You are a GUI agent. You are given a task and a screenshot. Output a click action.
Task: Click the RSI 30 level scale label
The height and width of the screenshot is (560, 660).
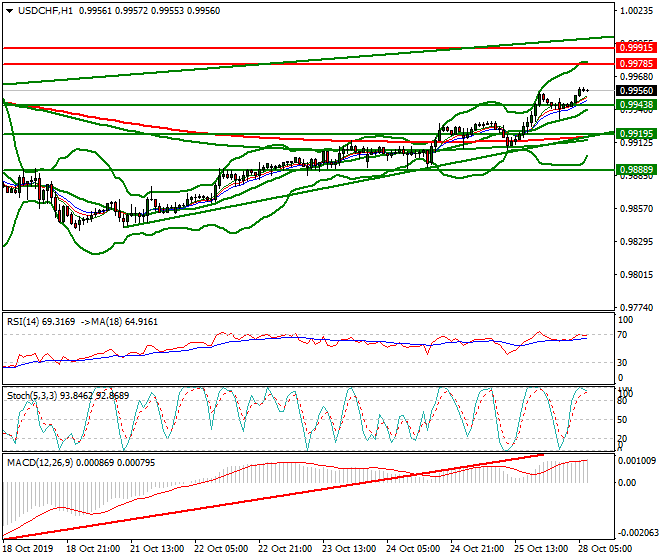[x=622, y=363]
